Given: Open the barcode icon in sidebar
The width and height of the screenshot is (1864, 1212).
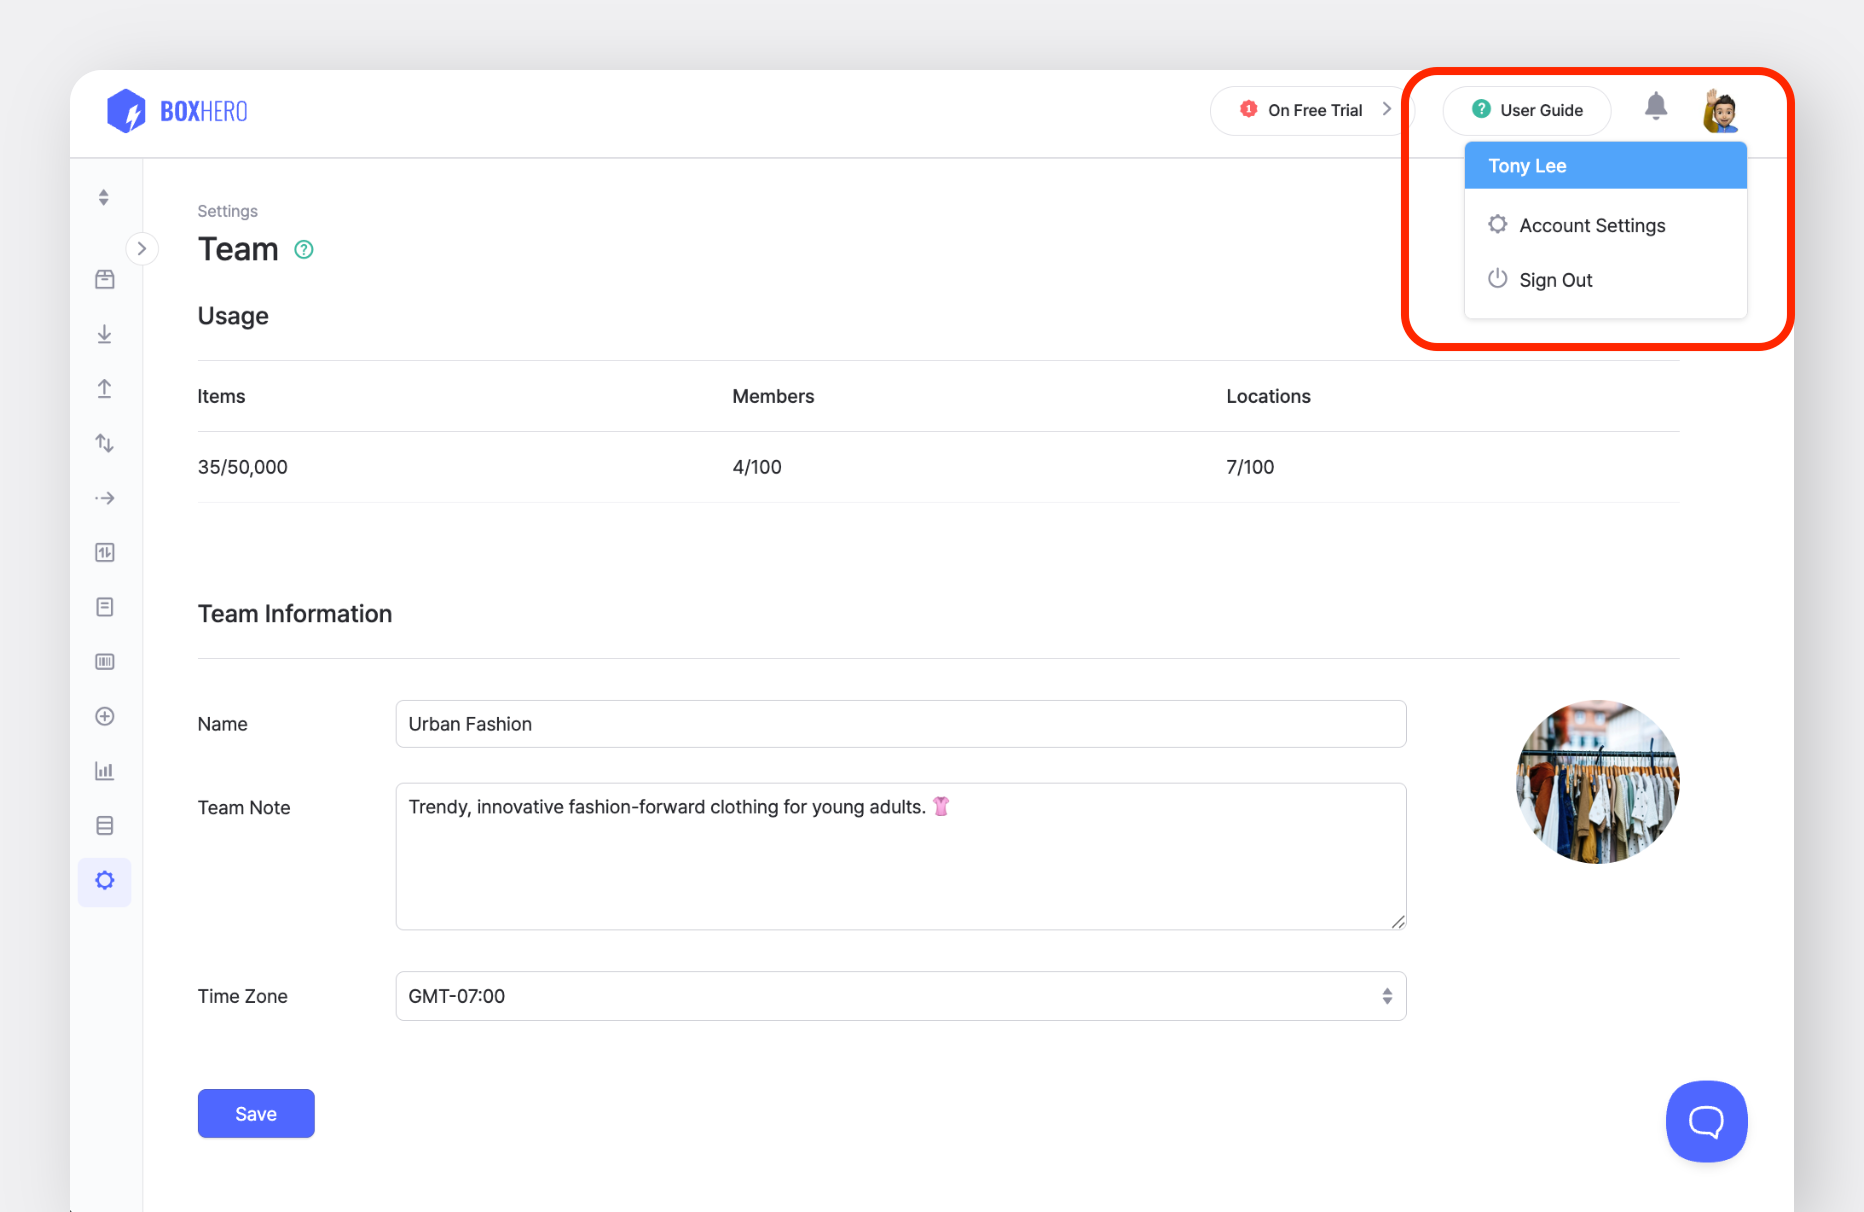Looking at the screenshot, I should [x=104, y=662].
